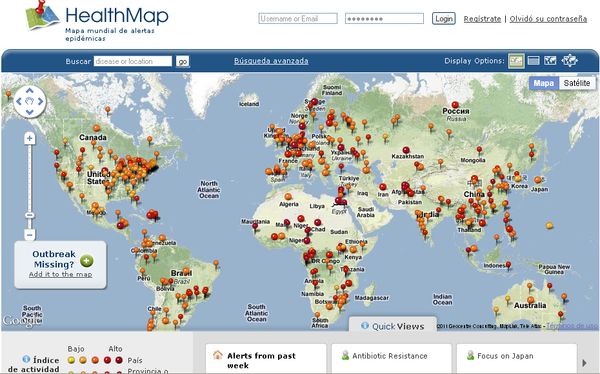Open the Regístrate link
Screen dimensions: 600x374
click(482, 19)
